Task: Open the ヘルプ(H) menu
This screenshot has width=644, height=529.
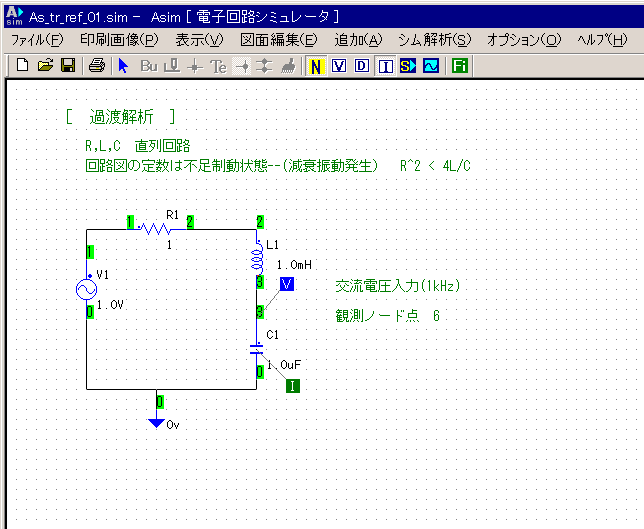Action: [x=602, y=40]
